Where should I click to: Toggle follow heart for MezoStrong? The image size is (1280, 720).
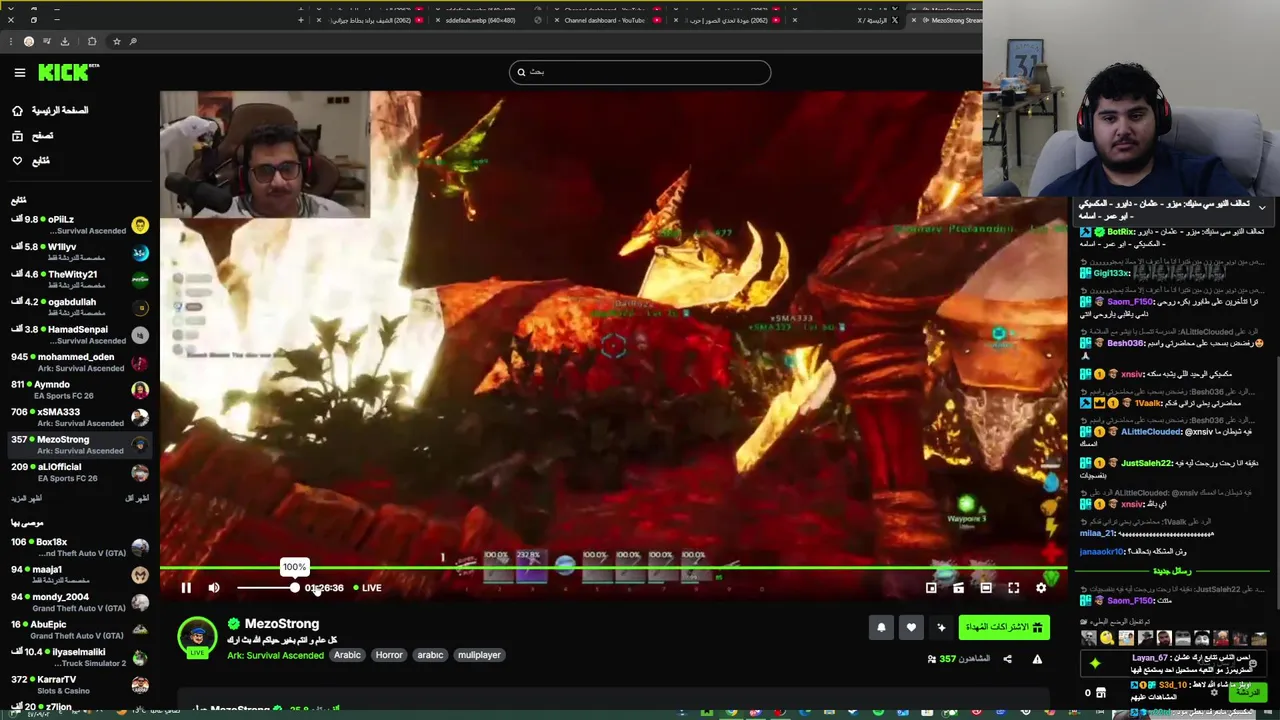(x=911, y=628)
